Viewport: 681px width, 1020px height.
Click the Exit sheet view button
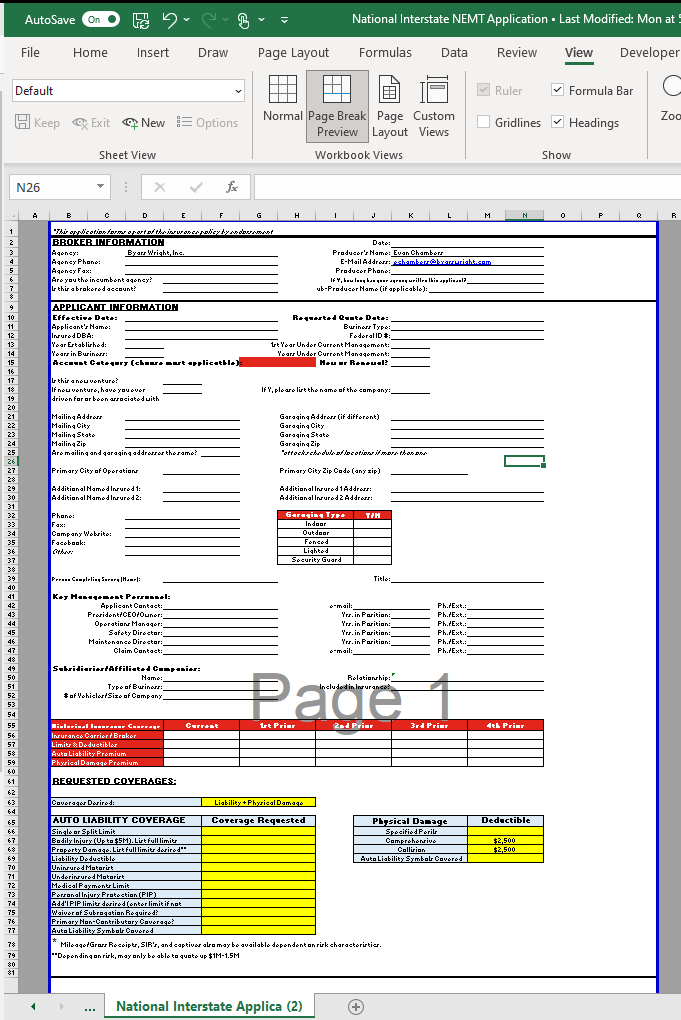(x=91, y=122)
